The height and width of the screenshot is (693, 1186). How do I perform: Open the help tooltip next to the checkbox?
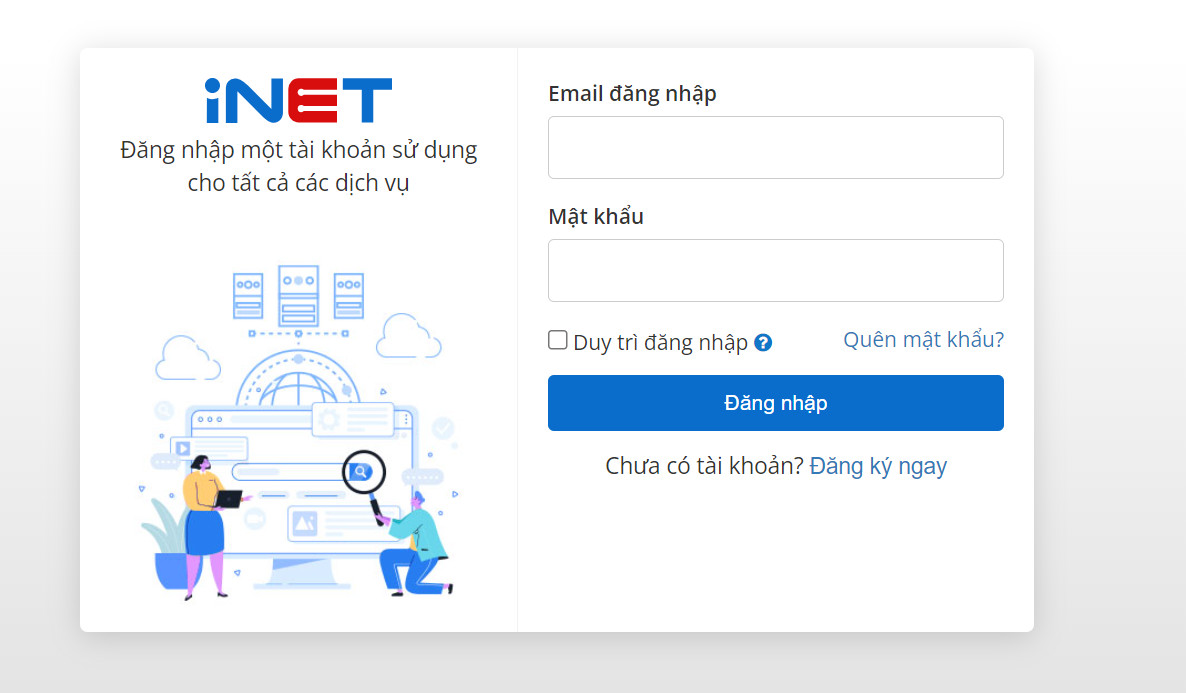tap(763, 342)
